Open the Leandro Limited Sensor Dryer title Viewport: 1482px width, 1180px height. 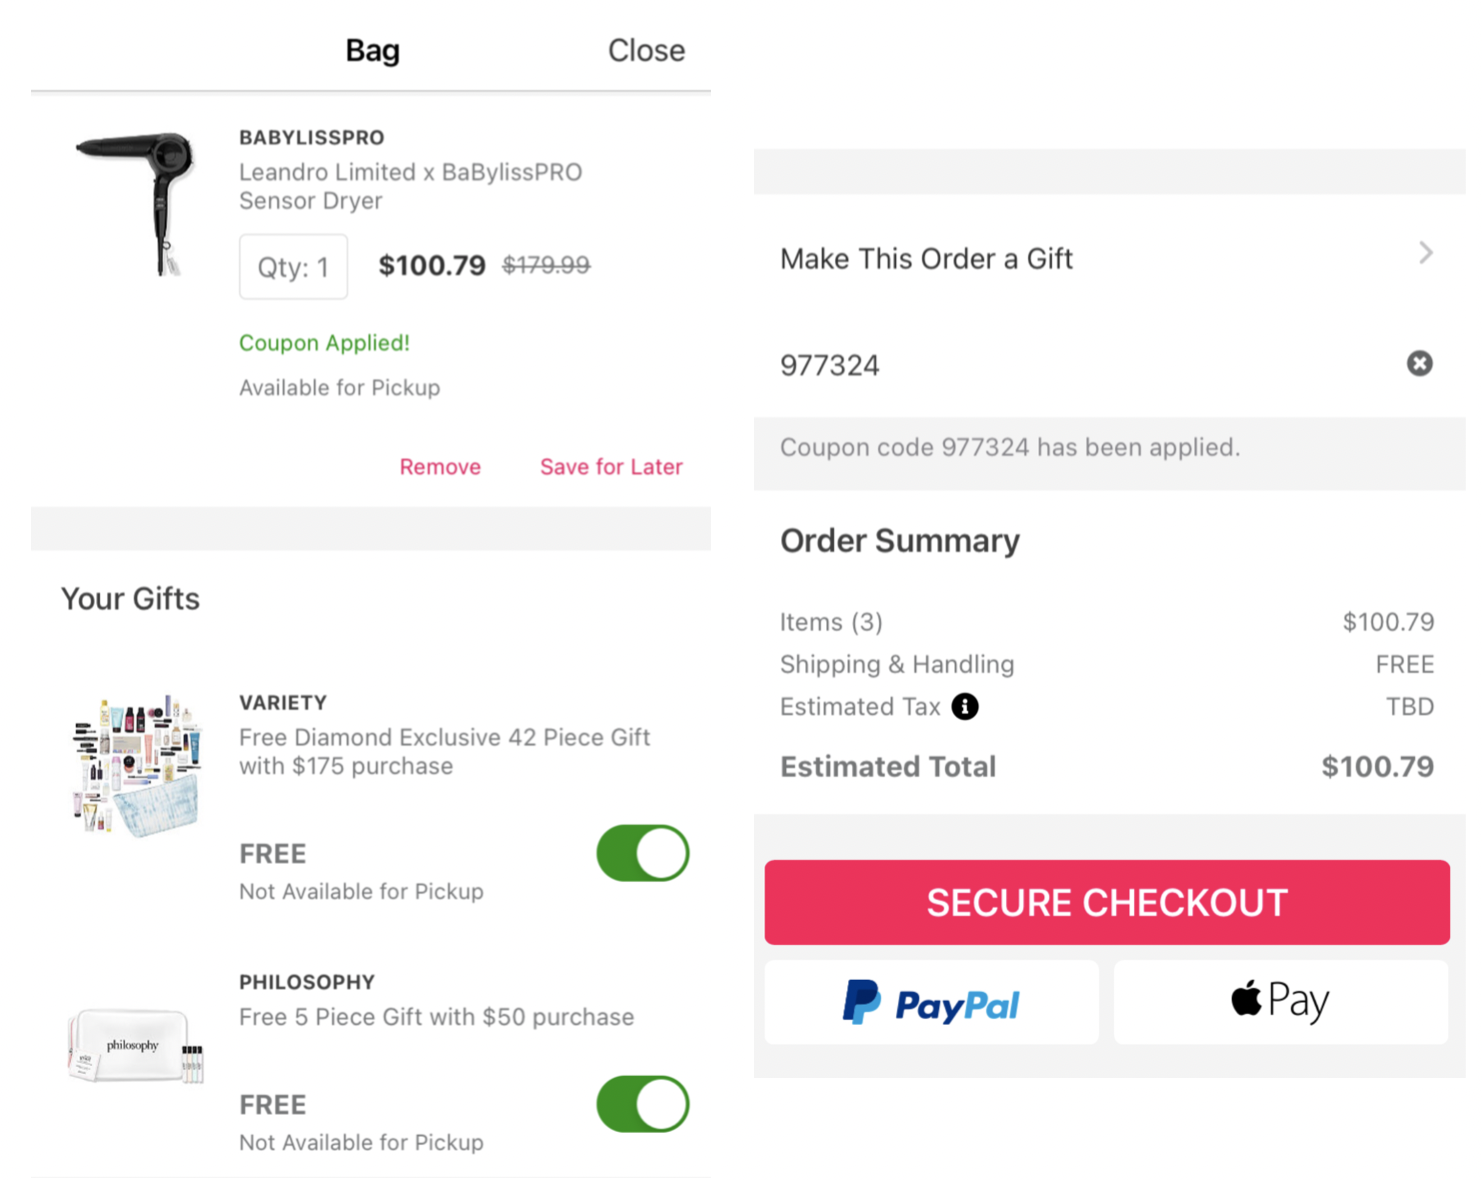point(410,186)
